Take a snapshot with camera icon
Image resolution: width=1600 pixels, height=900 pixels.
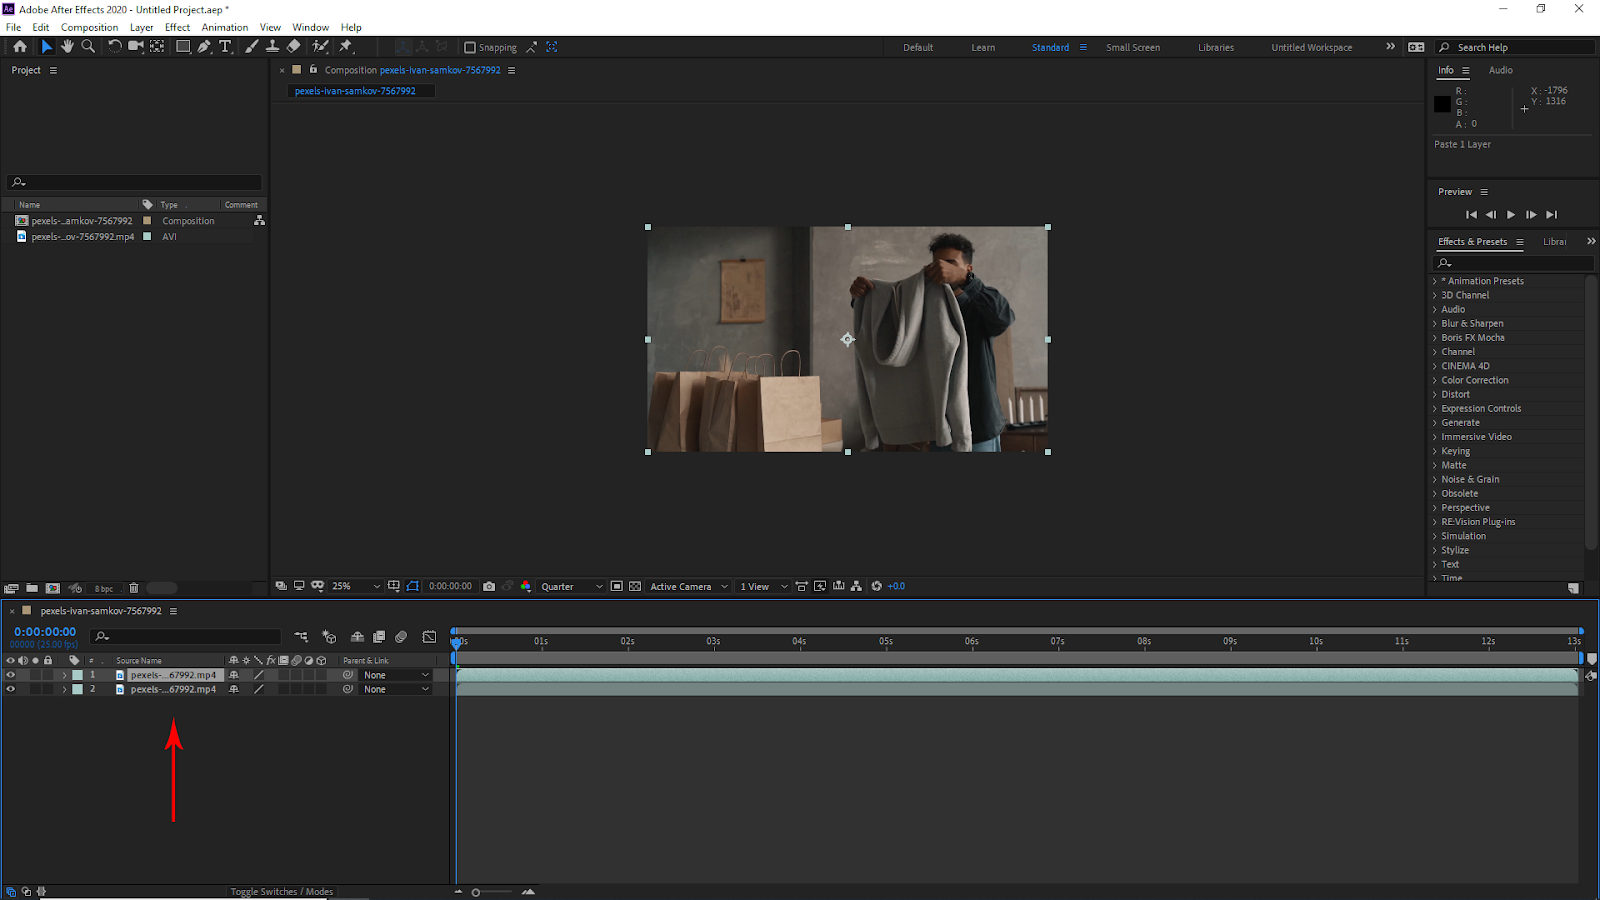[x=489, y=586]
